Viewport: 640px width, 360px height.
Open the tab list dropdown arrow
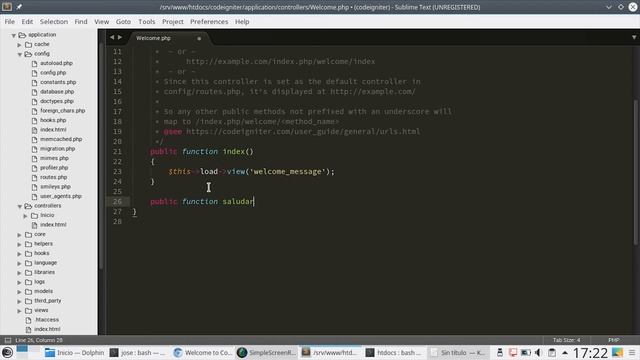coord(634,37)
